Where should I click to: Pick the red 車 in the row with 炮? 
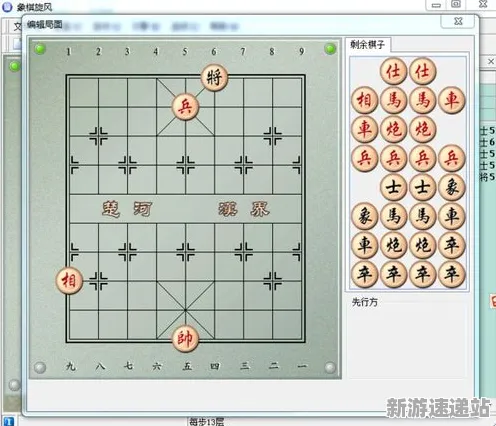pos(364,129)
